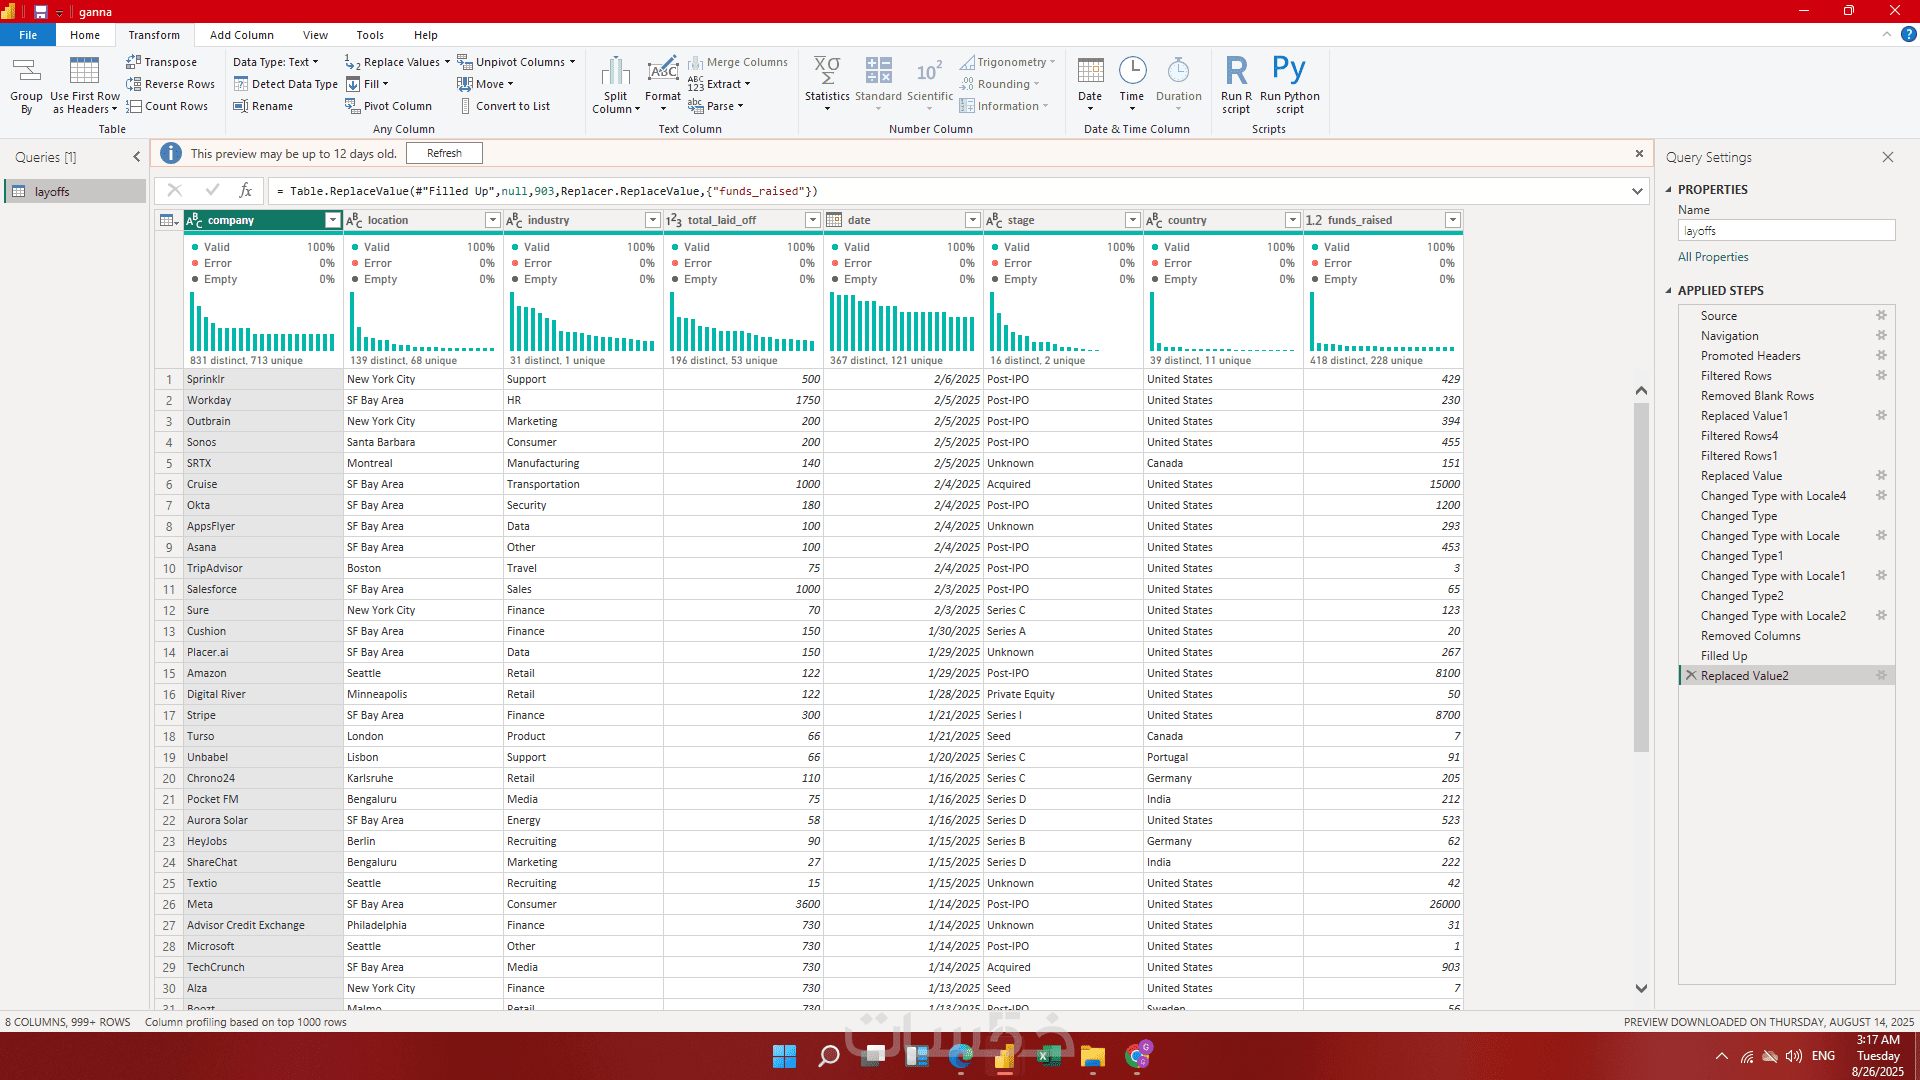Viewport: 1920px width, 1080px height.
Task: Switch to the Add Column tab
Action: [x=241, y=35]
